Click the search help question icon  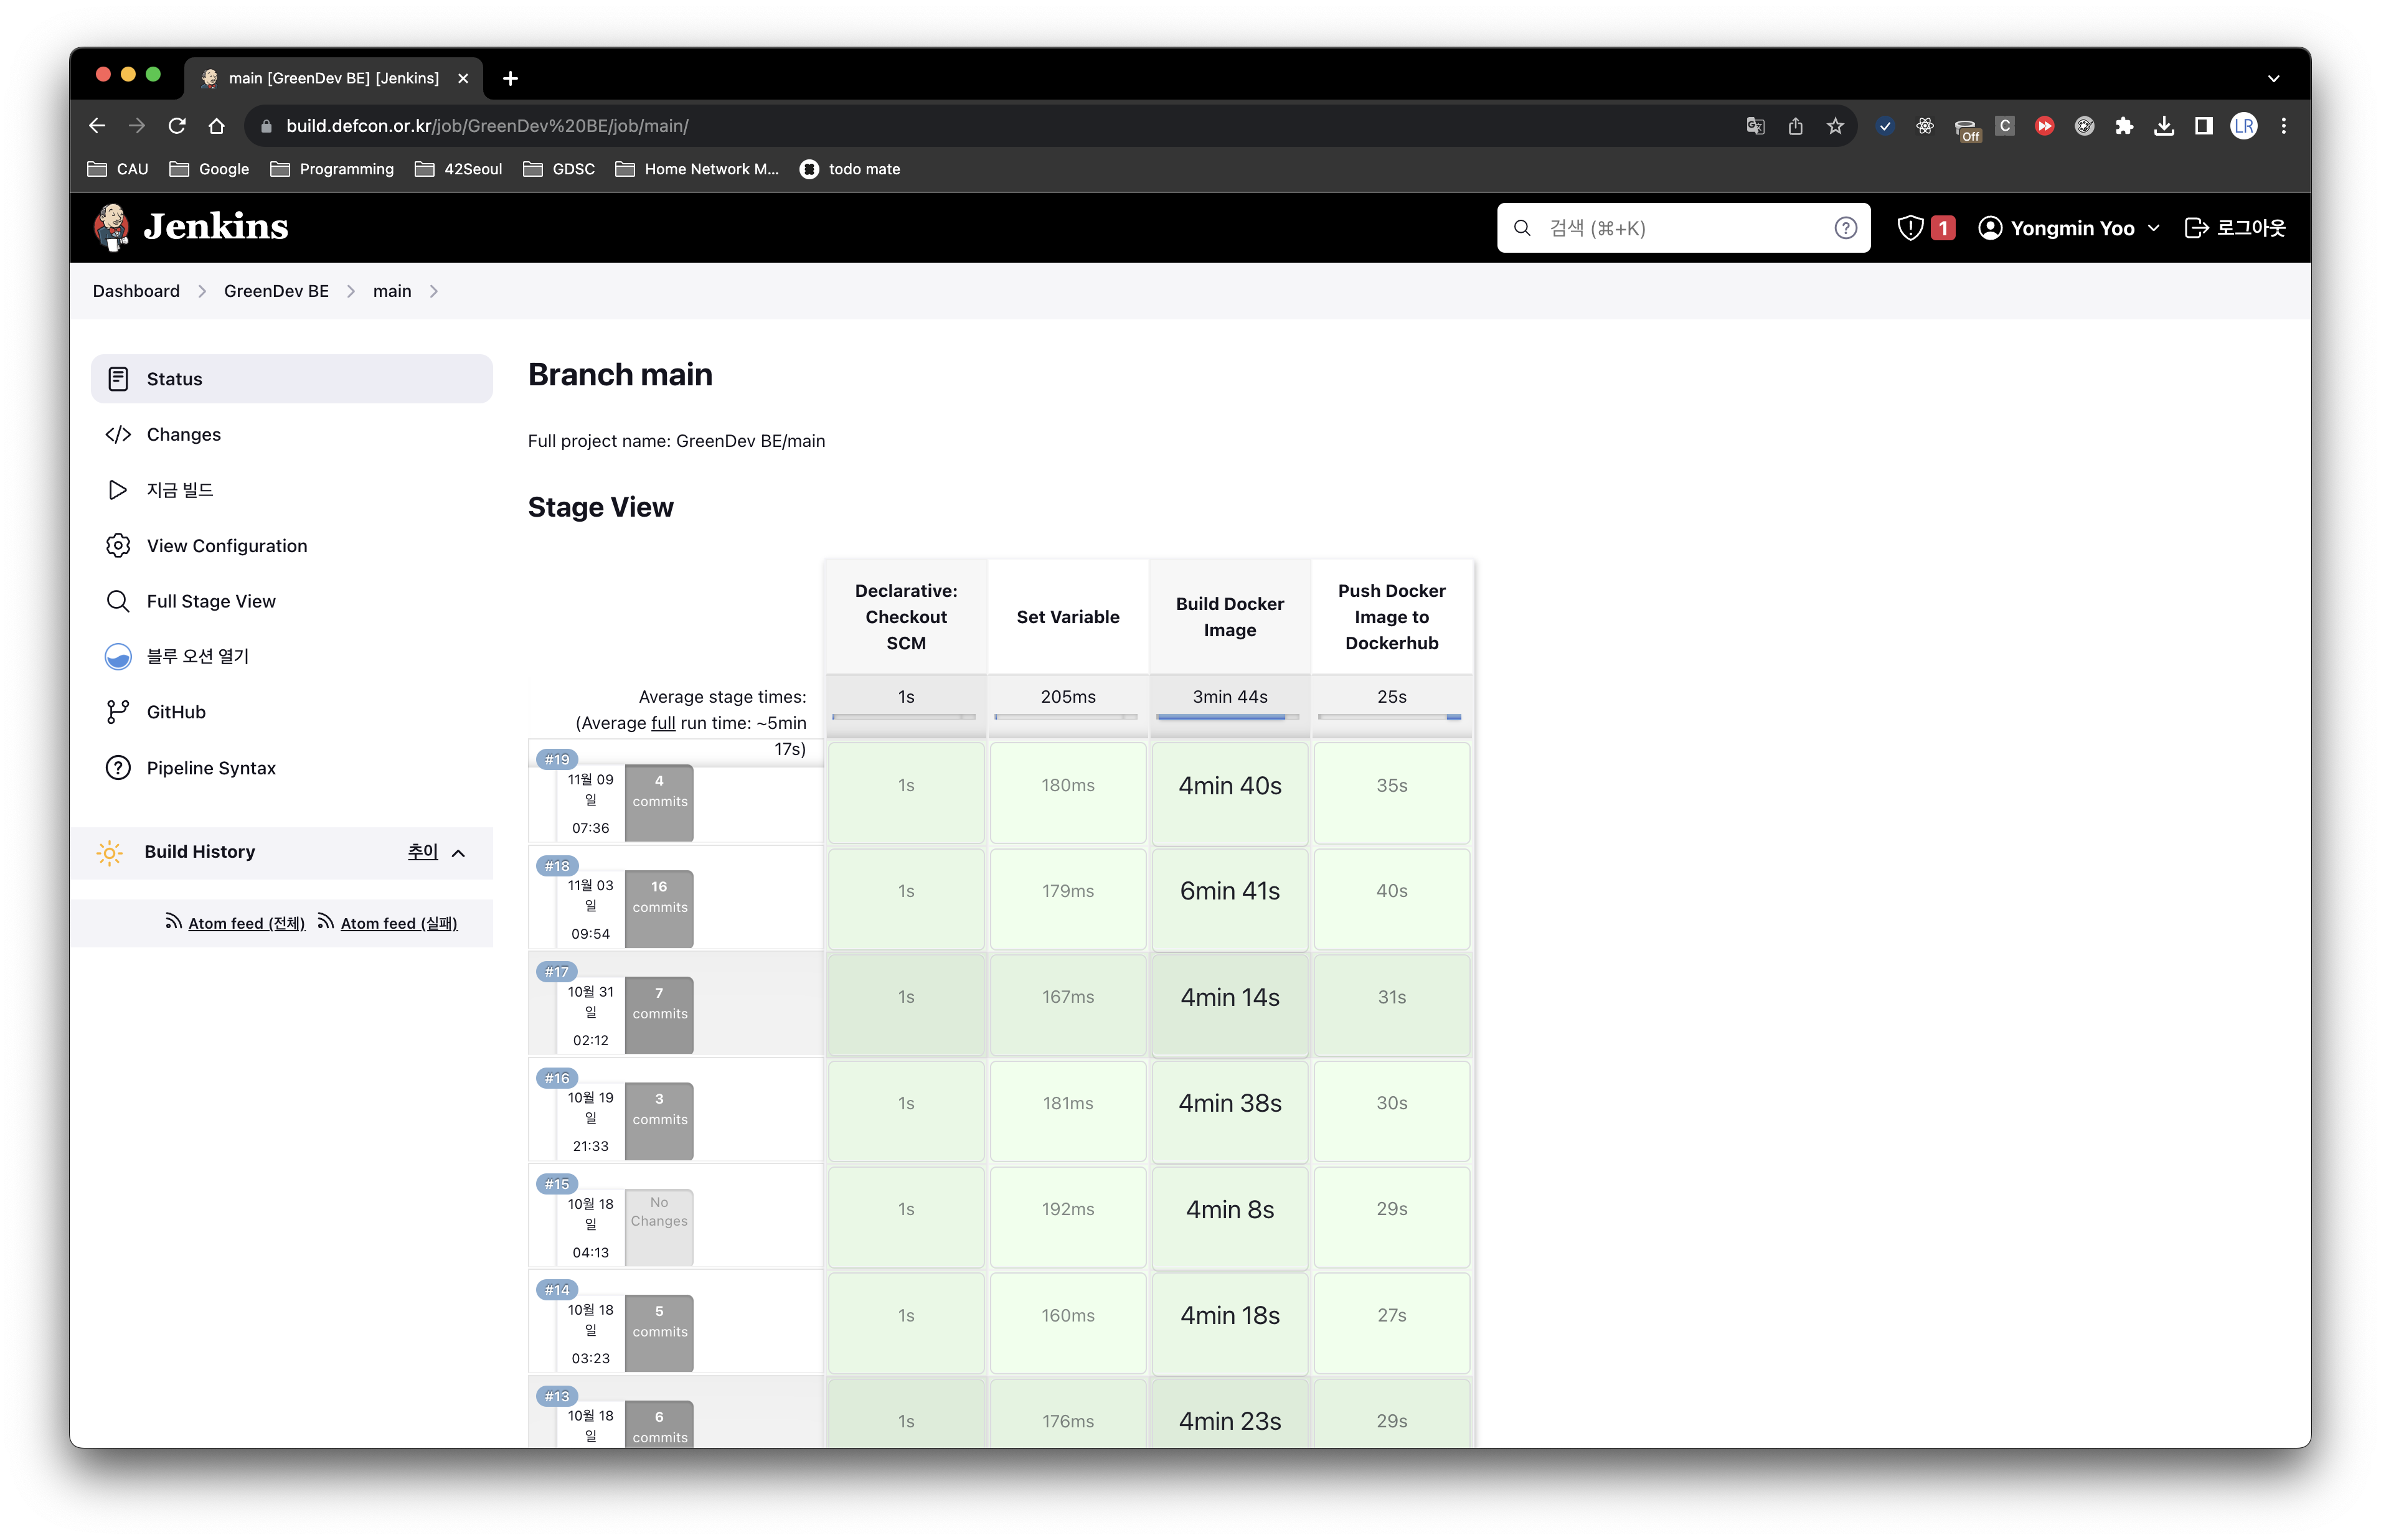point(1845,228)
